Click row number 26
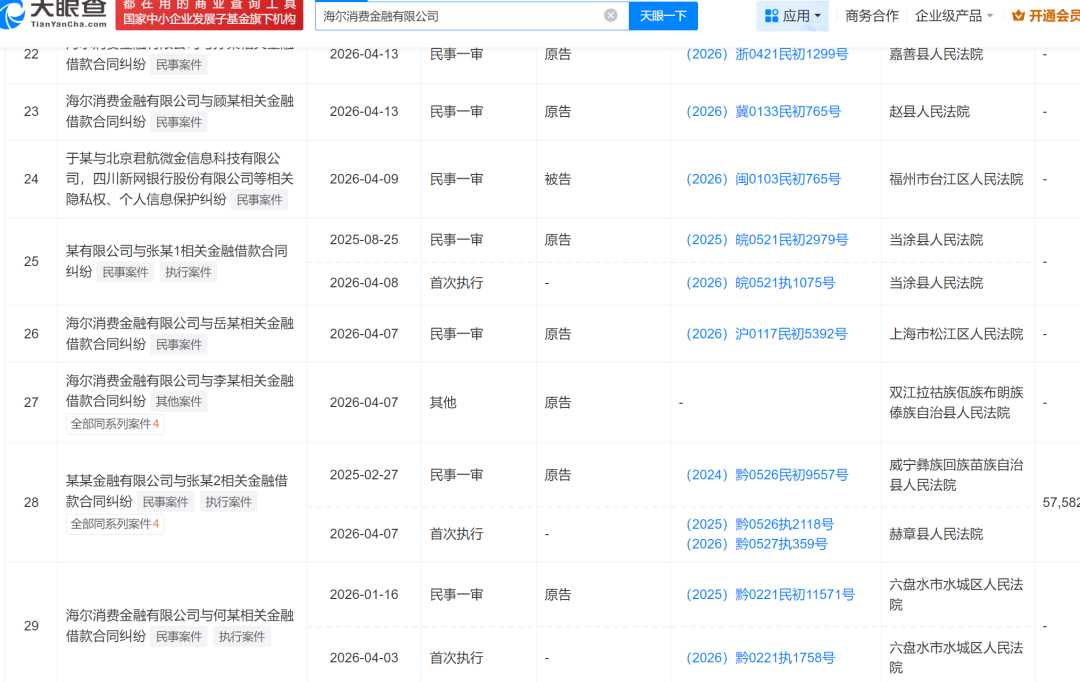The width and height of the screenshot is (1080, 682). click(x=31, y=334)
